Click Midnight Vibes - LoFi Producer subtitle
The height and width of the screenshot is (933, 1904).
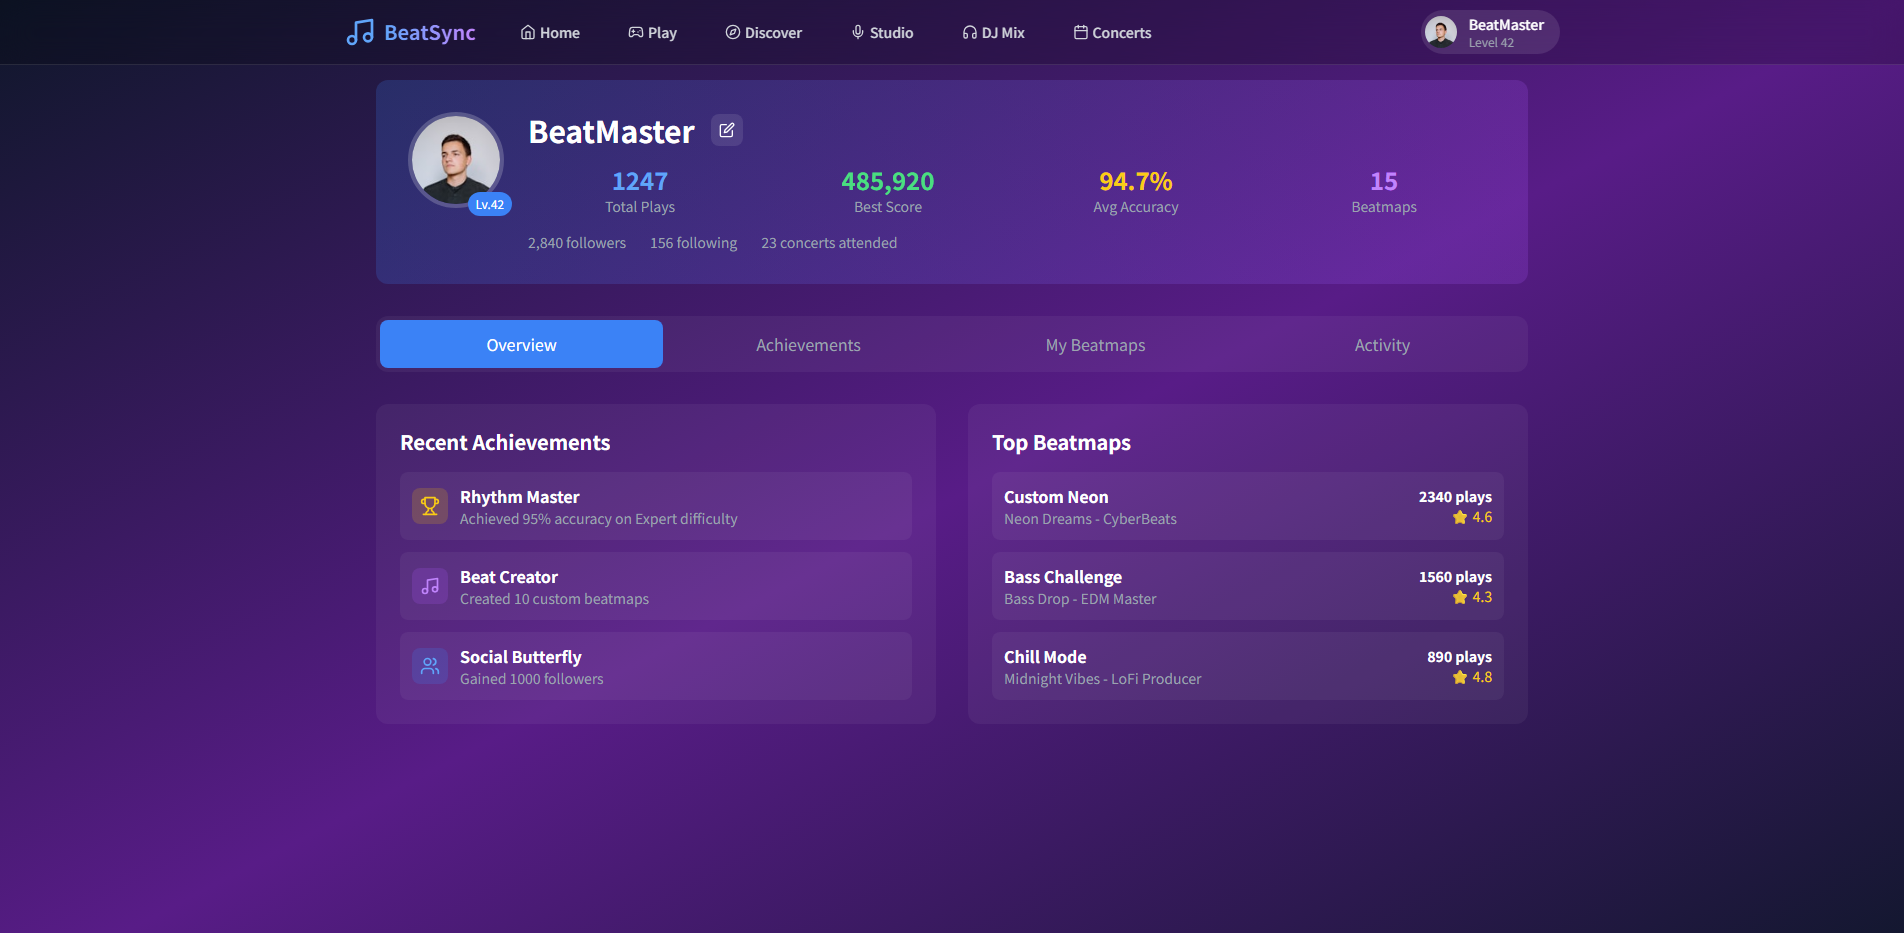point(1103,679)
